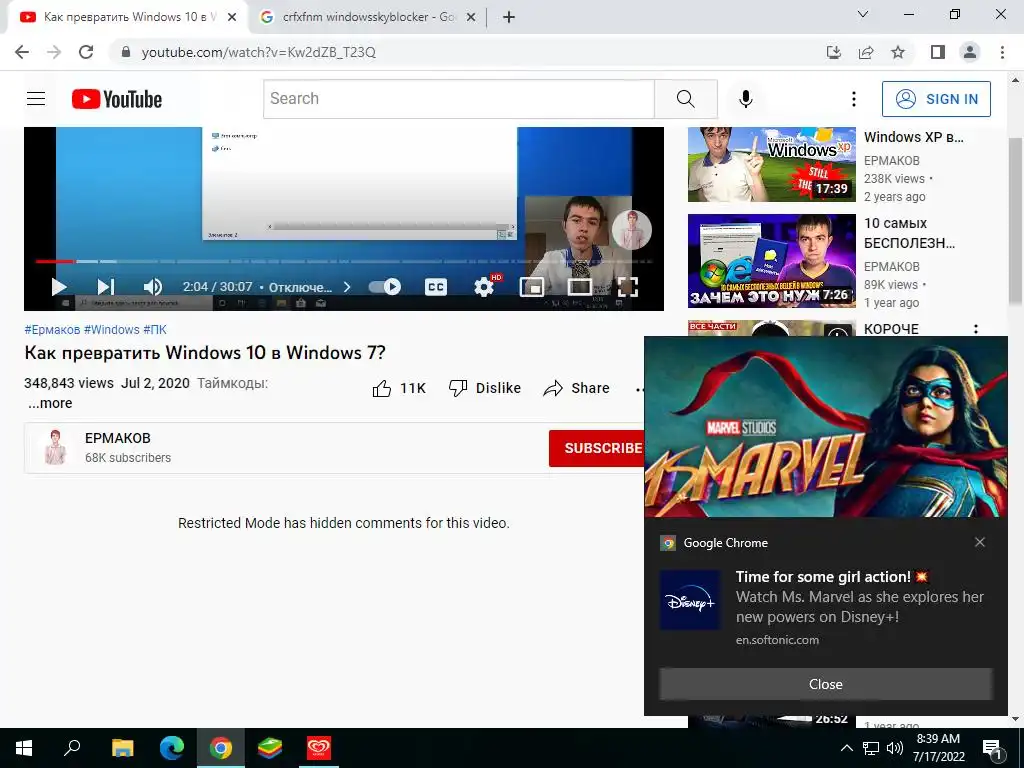
Task: Bookmark this page with the star
Action: pyautogui.click(x=898, y=52)
